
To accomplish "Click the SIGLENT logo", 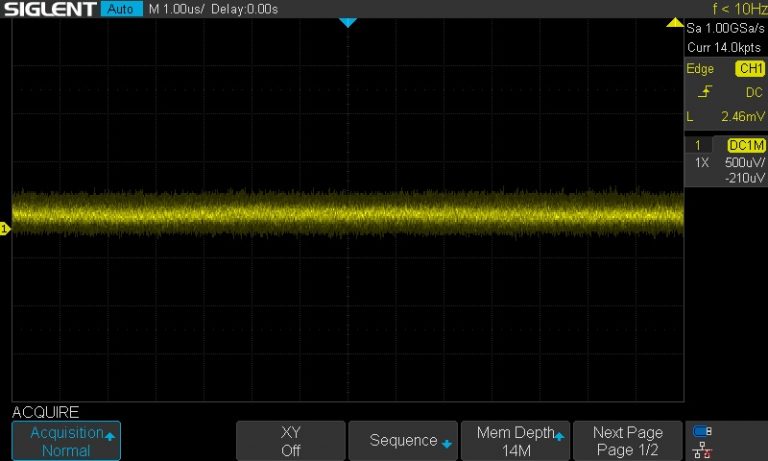I will point(50,9).
